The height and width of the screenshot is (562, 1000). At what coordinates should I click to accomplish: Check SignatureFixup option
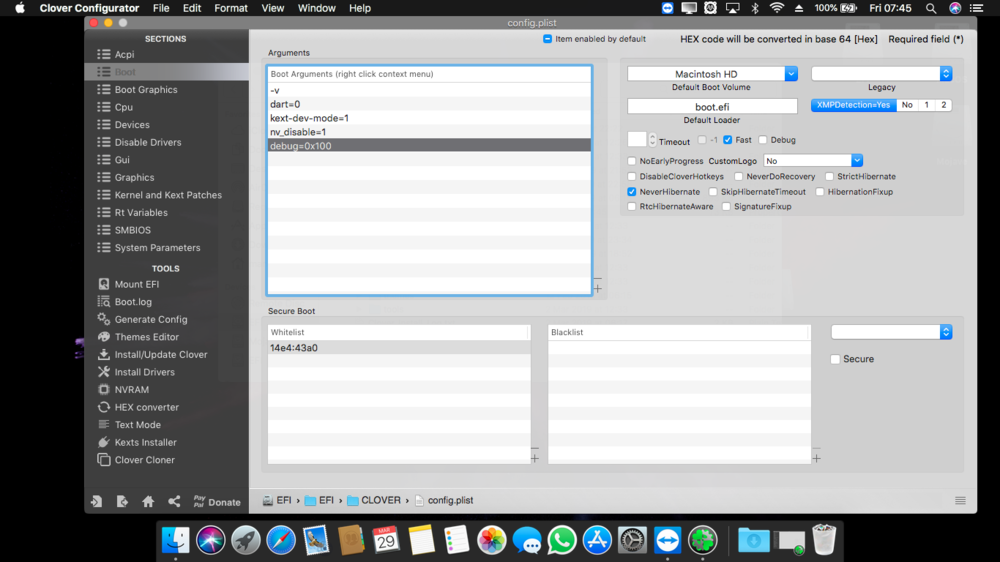click(x=726, y=207)
